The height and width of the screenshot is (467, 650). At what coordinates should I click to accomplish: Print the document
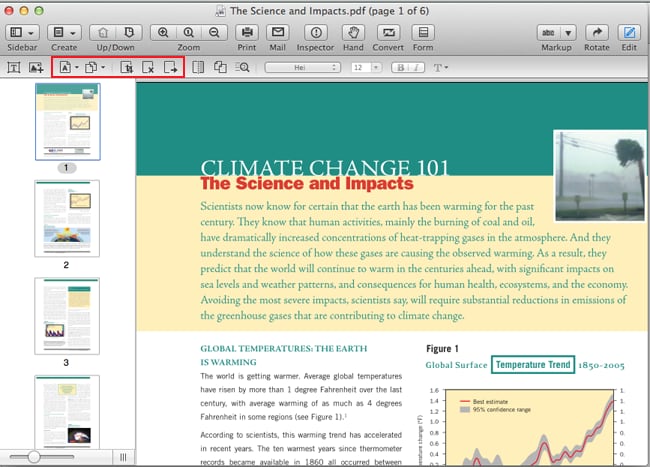point(247,32)
